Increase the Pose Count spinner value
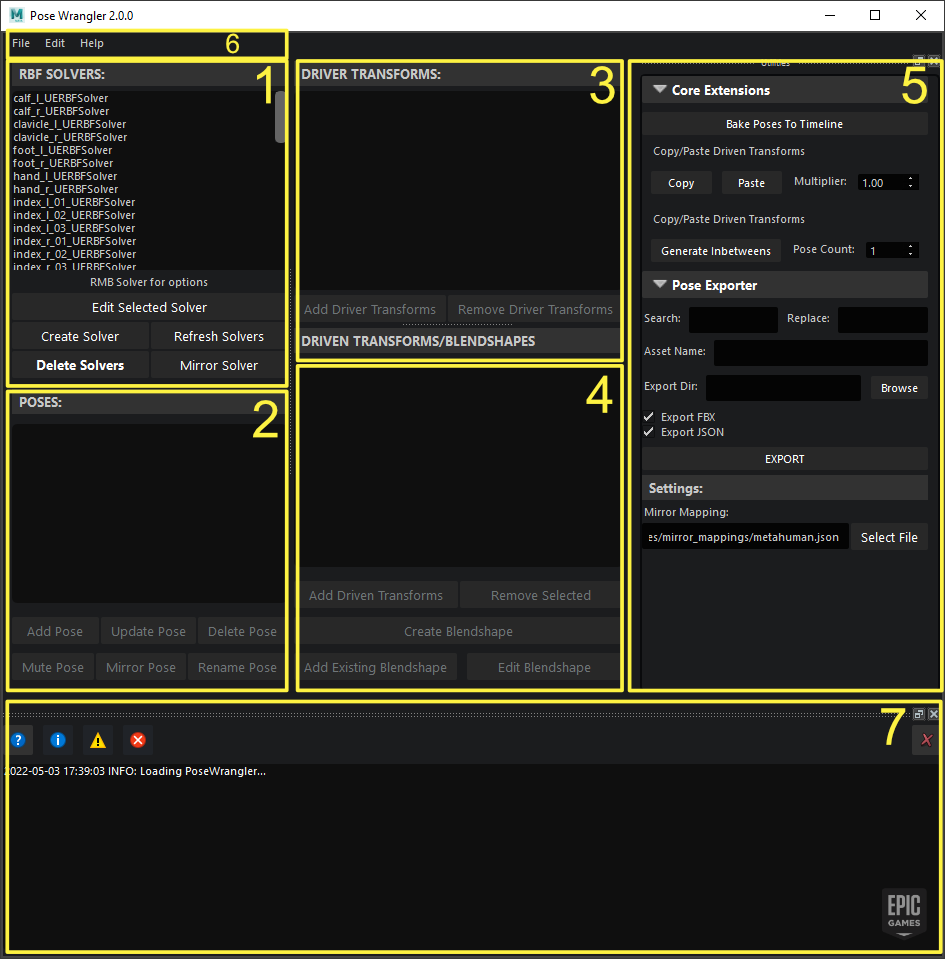Screen dimensions: 945x959 tap(911, 247)
